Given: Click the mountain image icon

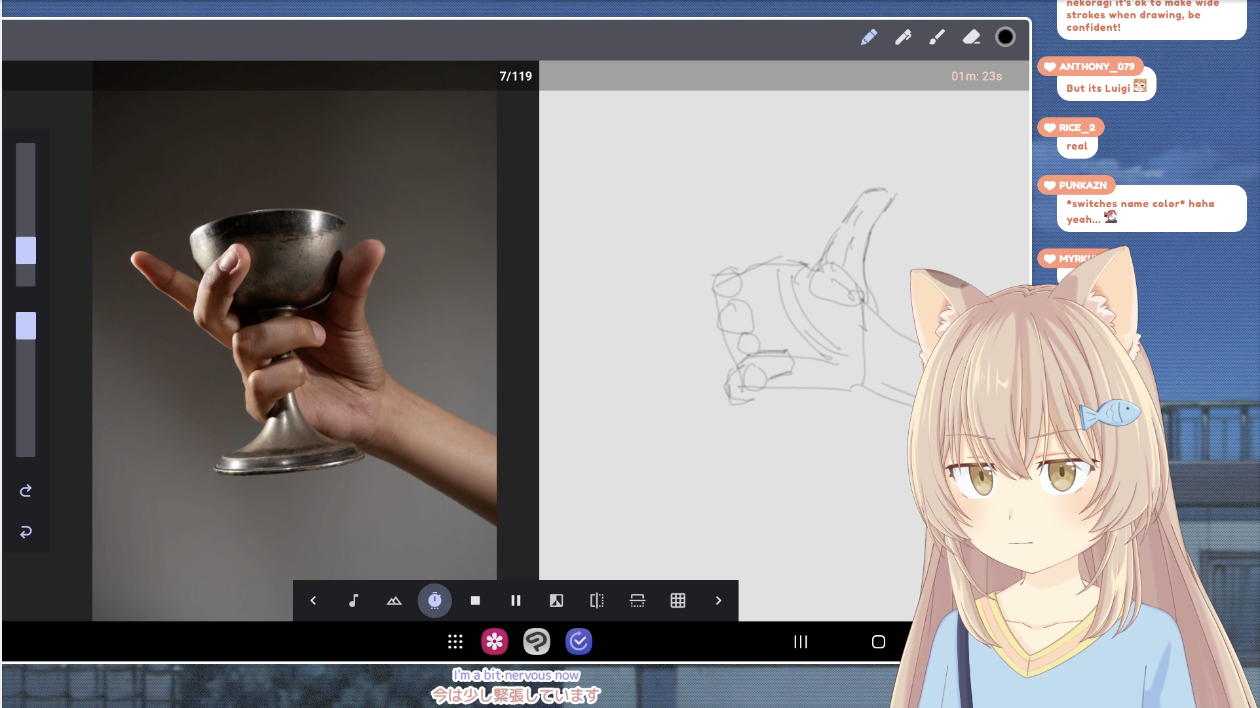Looking at the screenshot, I should pyautogui.click(x=394, y=601).
